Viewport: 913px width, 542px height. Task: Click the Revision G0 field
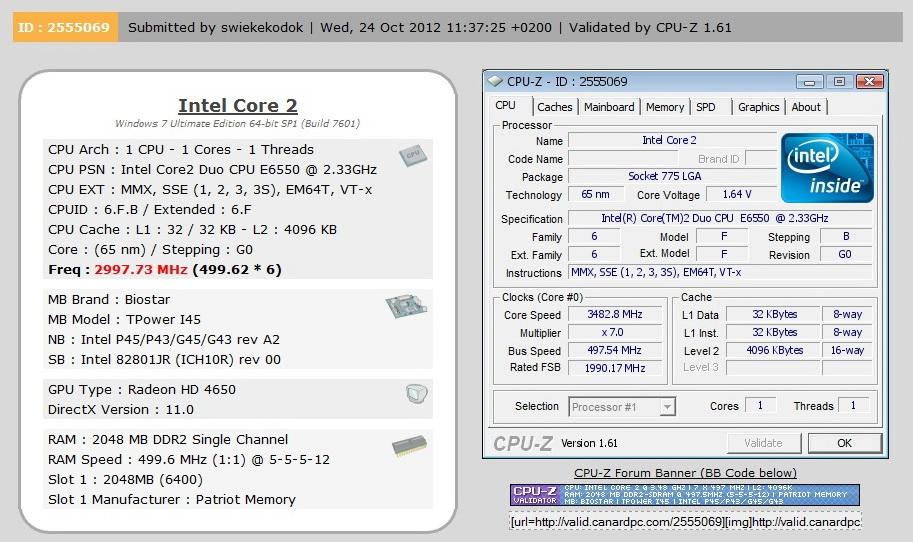click(845, 254)
